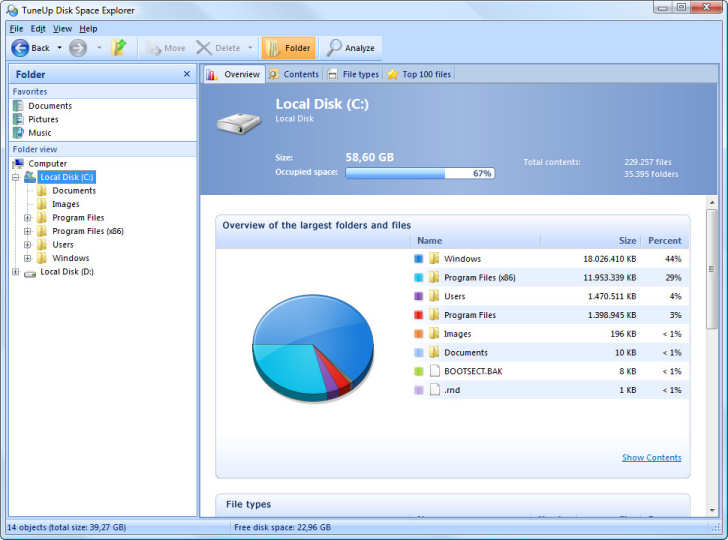Click the grey Forward arrow icon

tap(78, 48)
